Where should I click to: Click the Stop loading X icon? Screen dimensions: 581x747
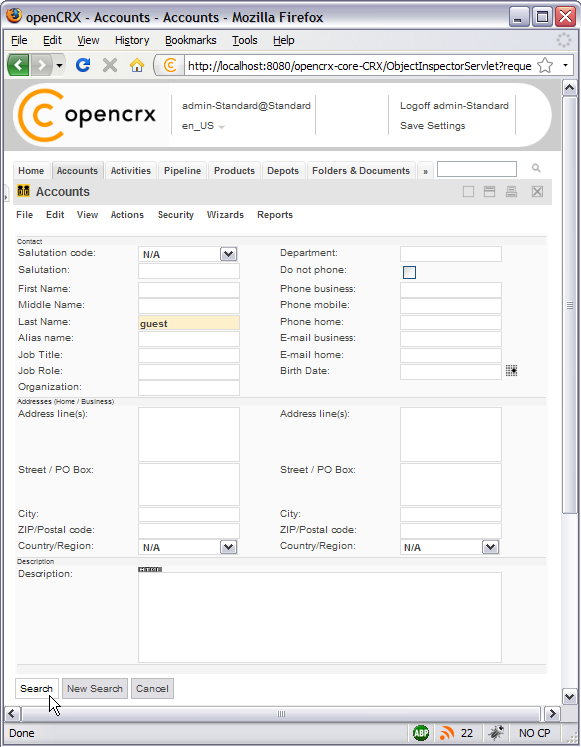pyautogui.click(x=110, y=65)
